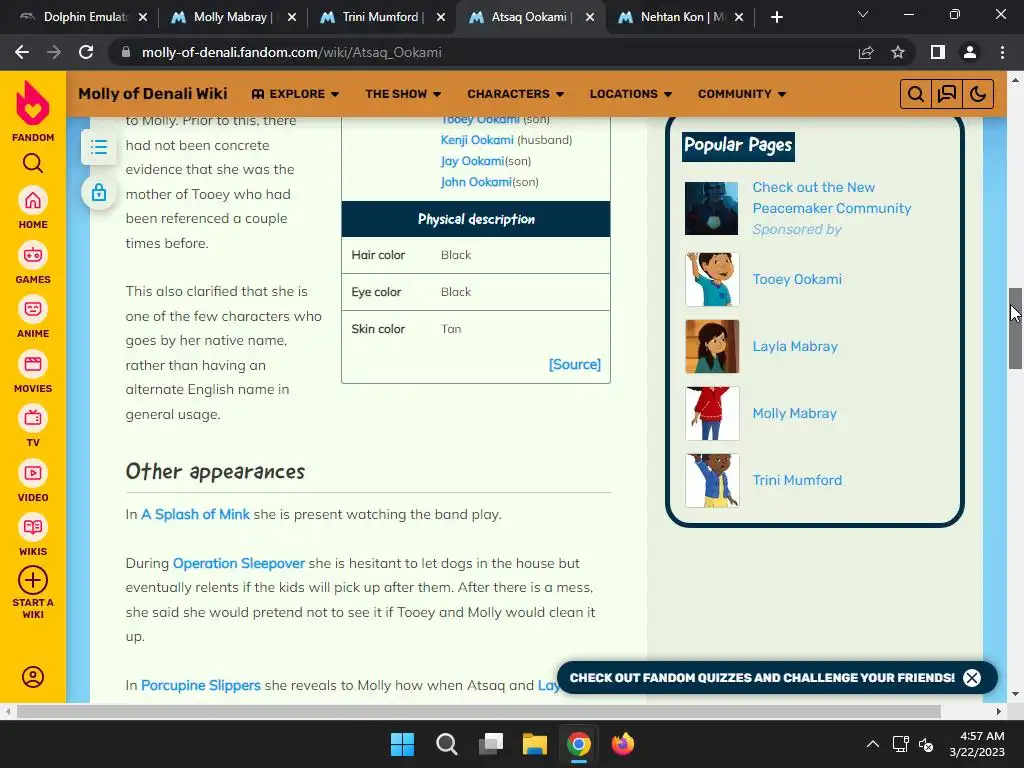Open the Fandom logo home link
1024x768 pixels.
33,110
